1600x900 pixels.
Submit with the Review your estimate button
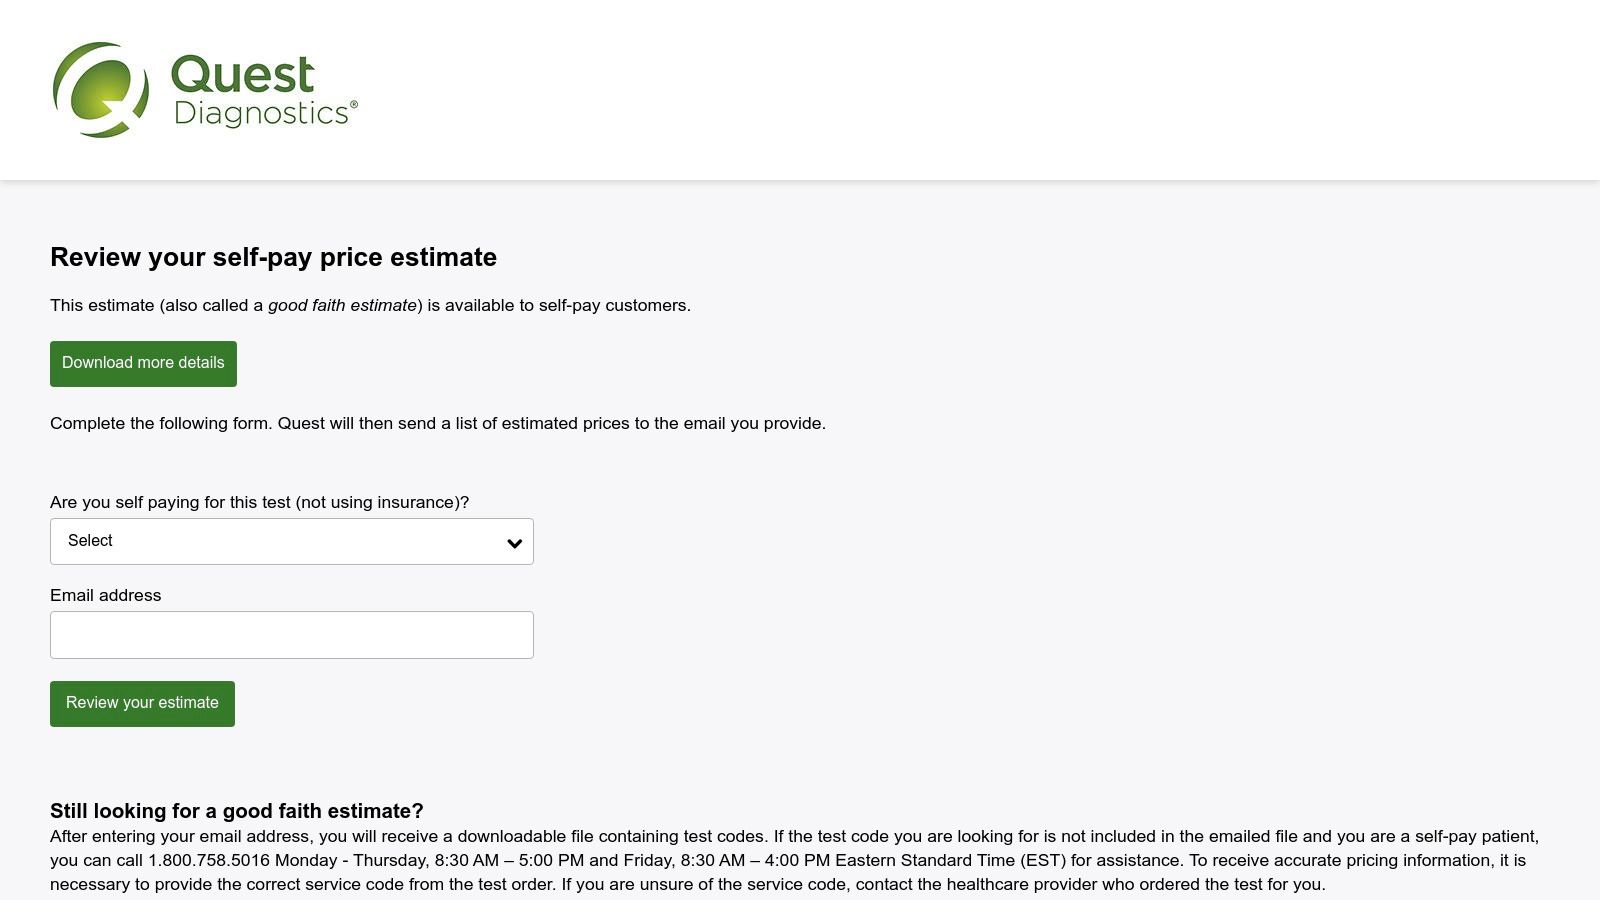pos(142,703)
